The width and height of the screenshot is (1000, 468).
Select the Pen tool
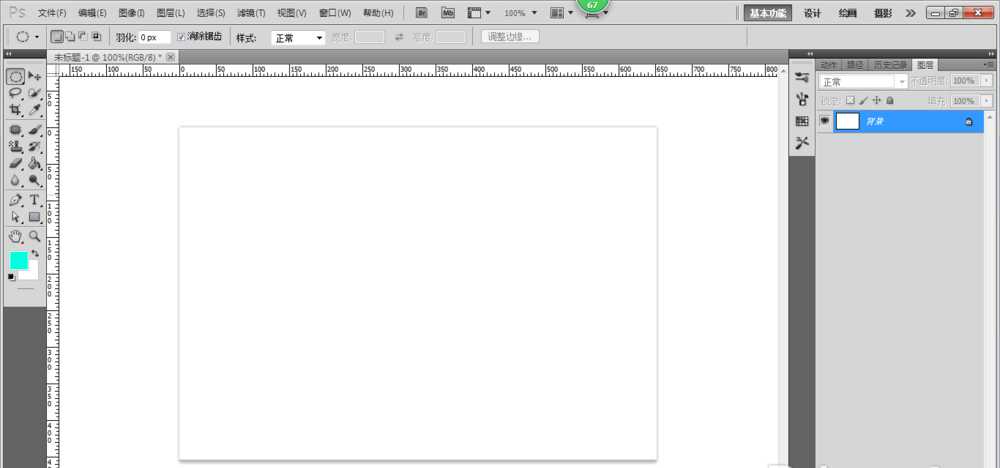[16, 200]
